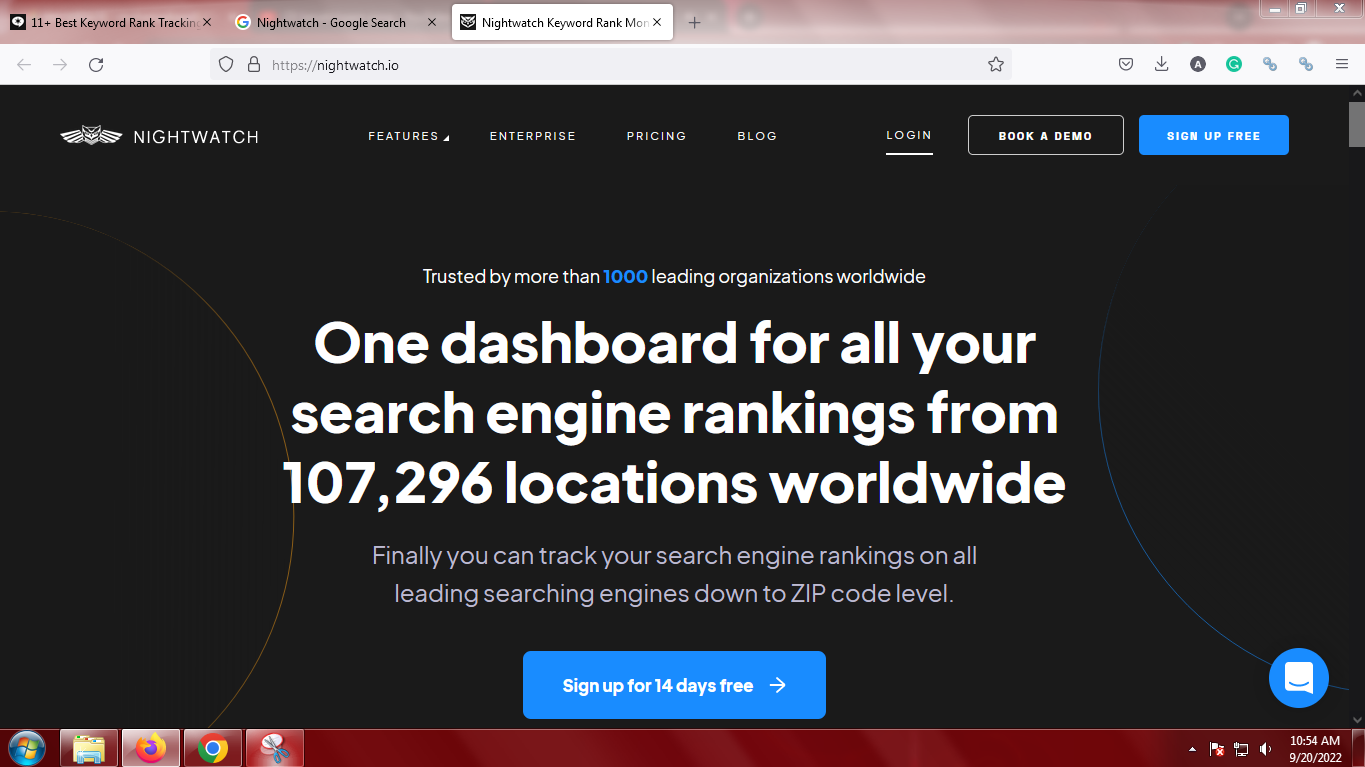Image resolution: width=1365 pixels, height=767 pixels.
Task: Click the browser forward arrow
Action: pyautogui.click(x=60, y=64)
